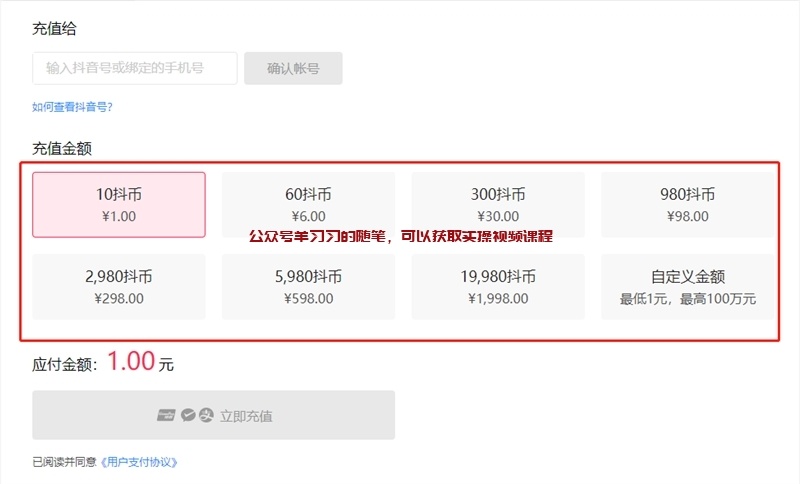The height and width of the screenshot is (484, 800).
Task: Click the bank card payment icon
Action: [166, 415]
